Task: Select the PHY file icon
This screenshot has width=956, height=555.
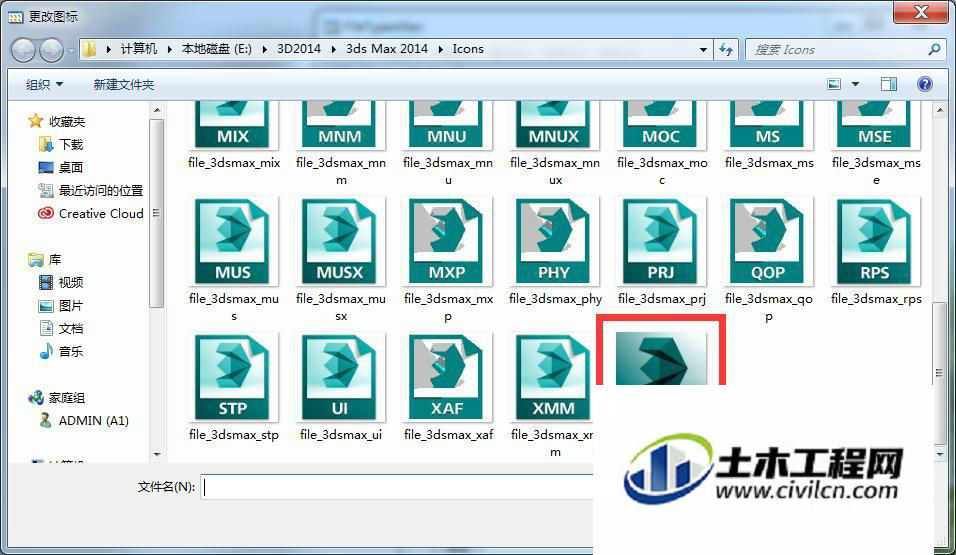Action: coord(554,240)
